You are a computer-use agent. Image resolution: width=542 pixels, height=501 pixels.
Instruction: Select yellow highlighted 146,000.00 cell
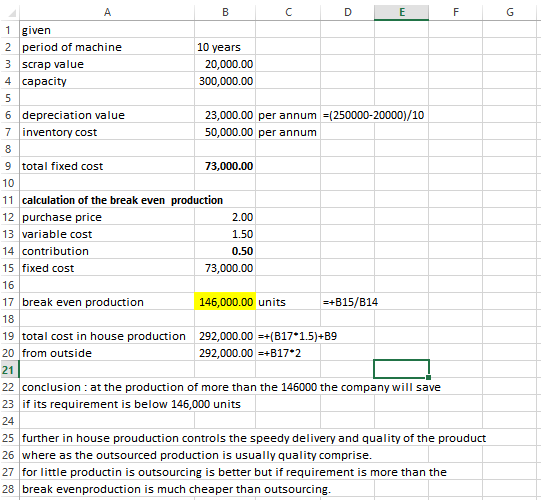225,302
